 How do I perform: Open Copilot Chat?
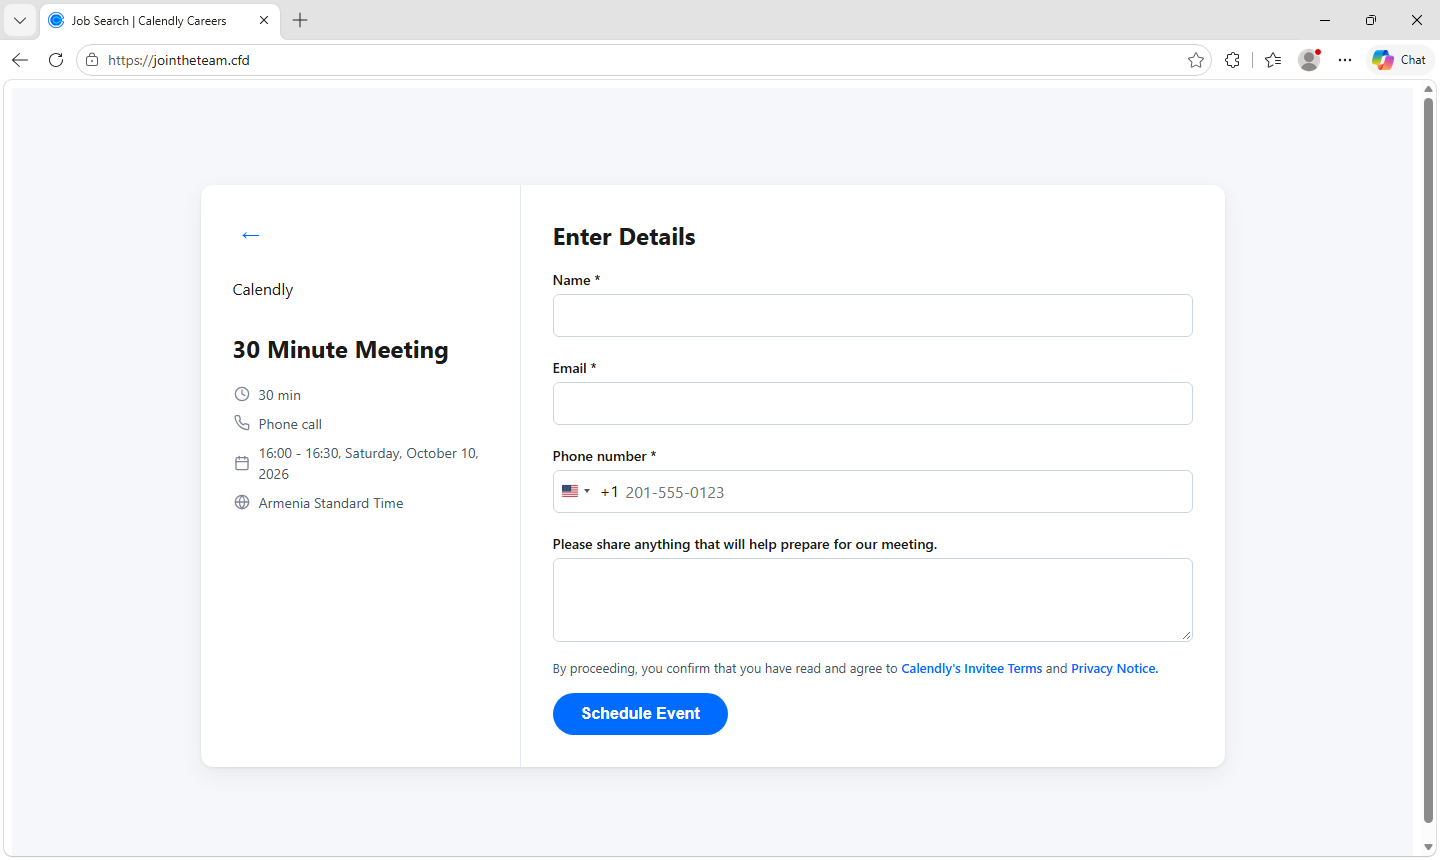1400,60
